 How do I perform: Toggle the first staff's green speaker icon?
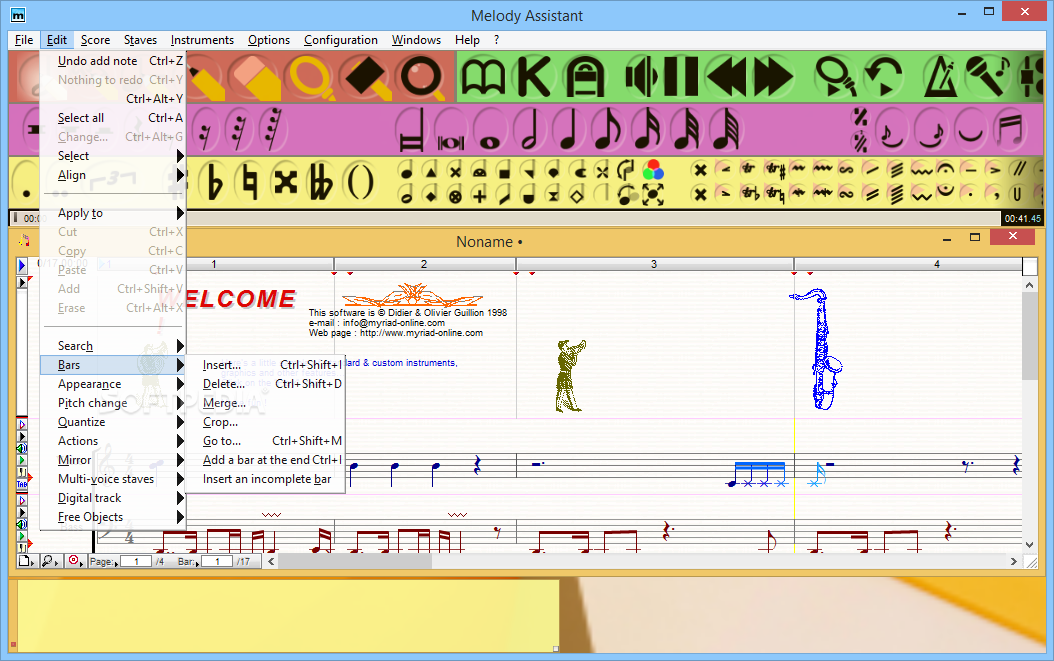click(22, 449)
